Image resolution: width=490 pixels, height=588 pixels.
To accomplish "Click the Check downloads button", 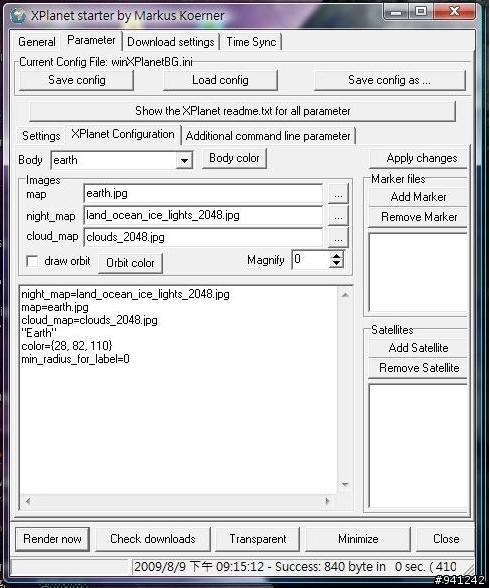I will [x=153, y=539].
